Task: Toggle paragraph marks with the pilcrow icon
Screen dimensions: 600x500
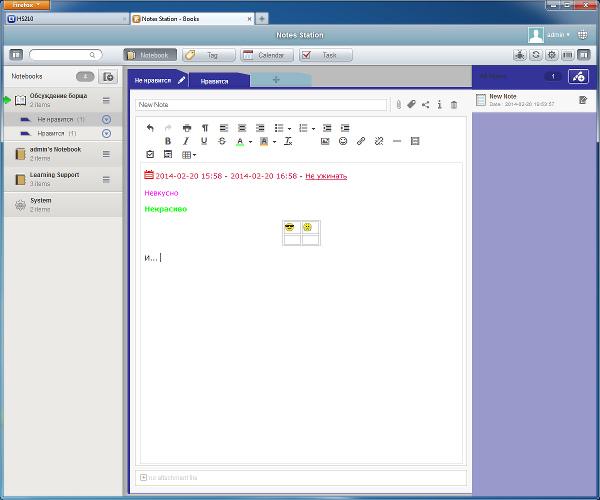Action: (x=205, y=128)
